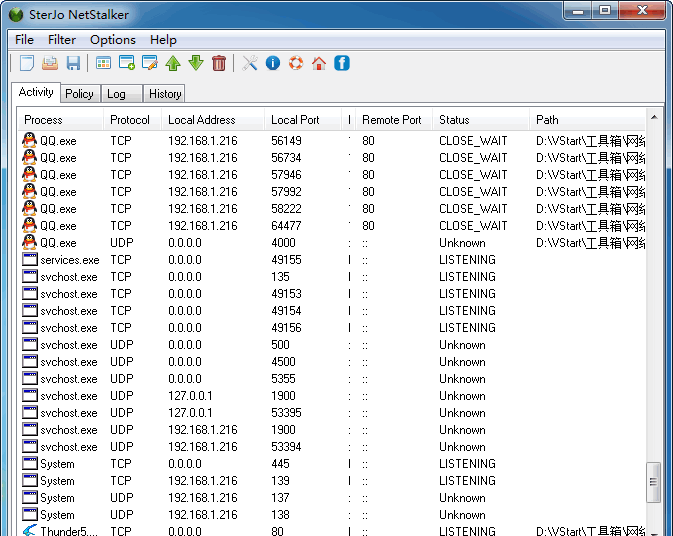Switch to the History tab
Viewport: 673px width, 536px height.
click(x=165, y=94)
